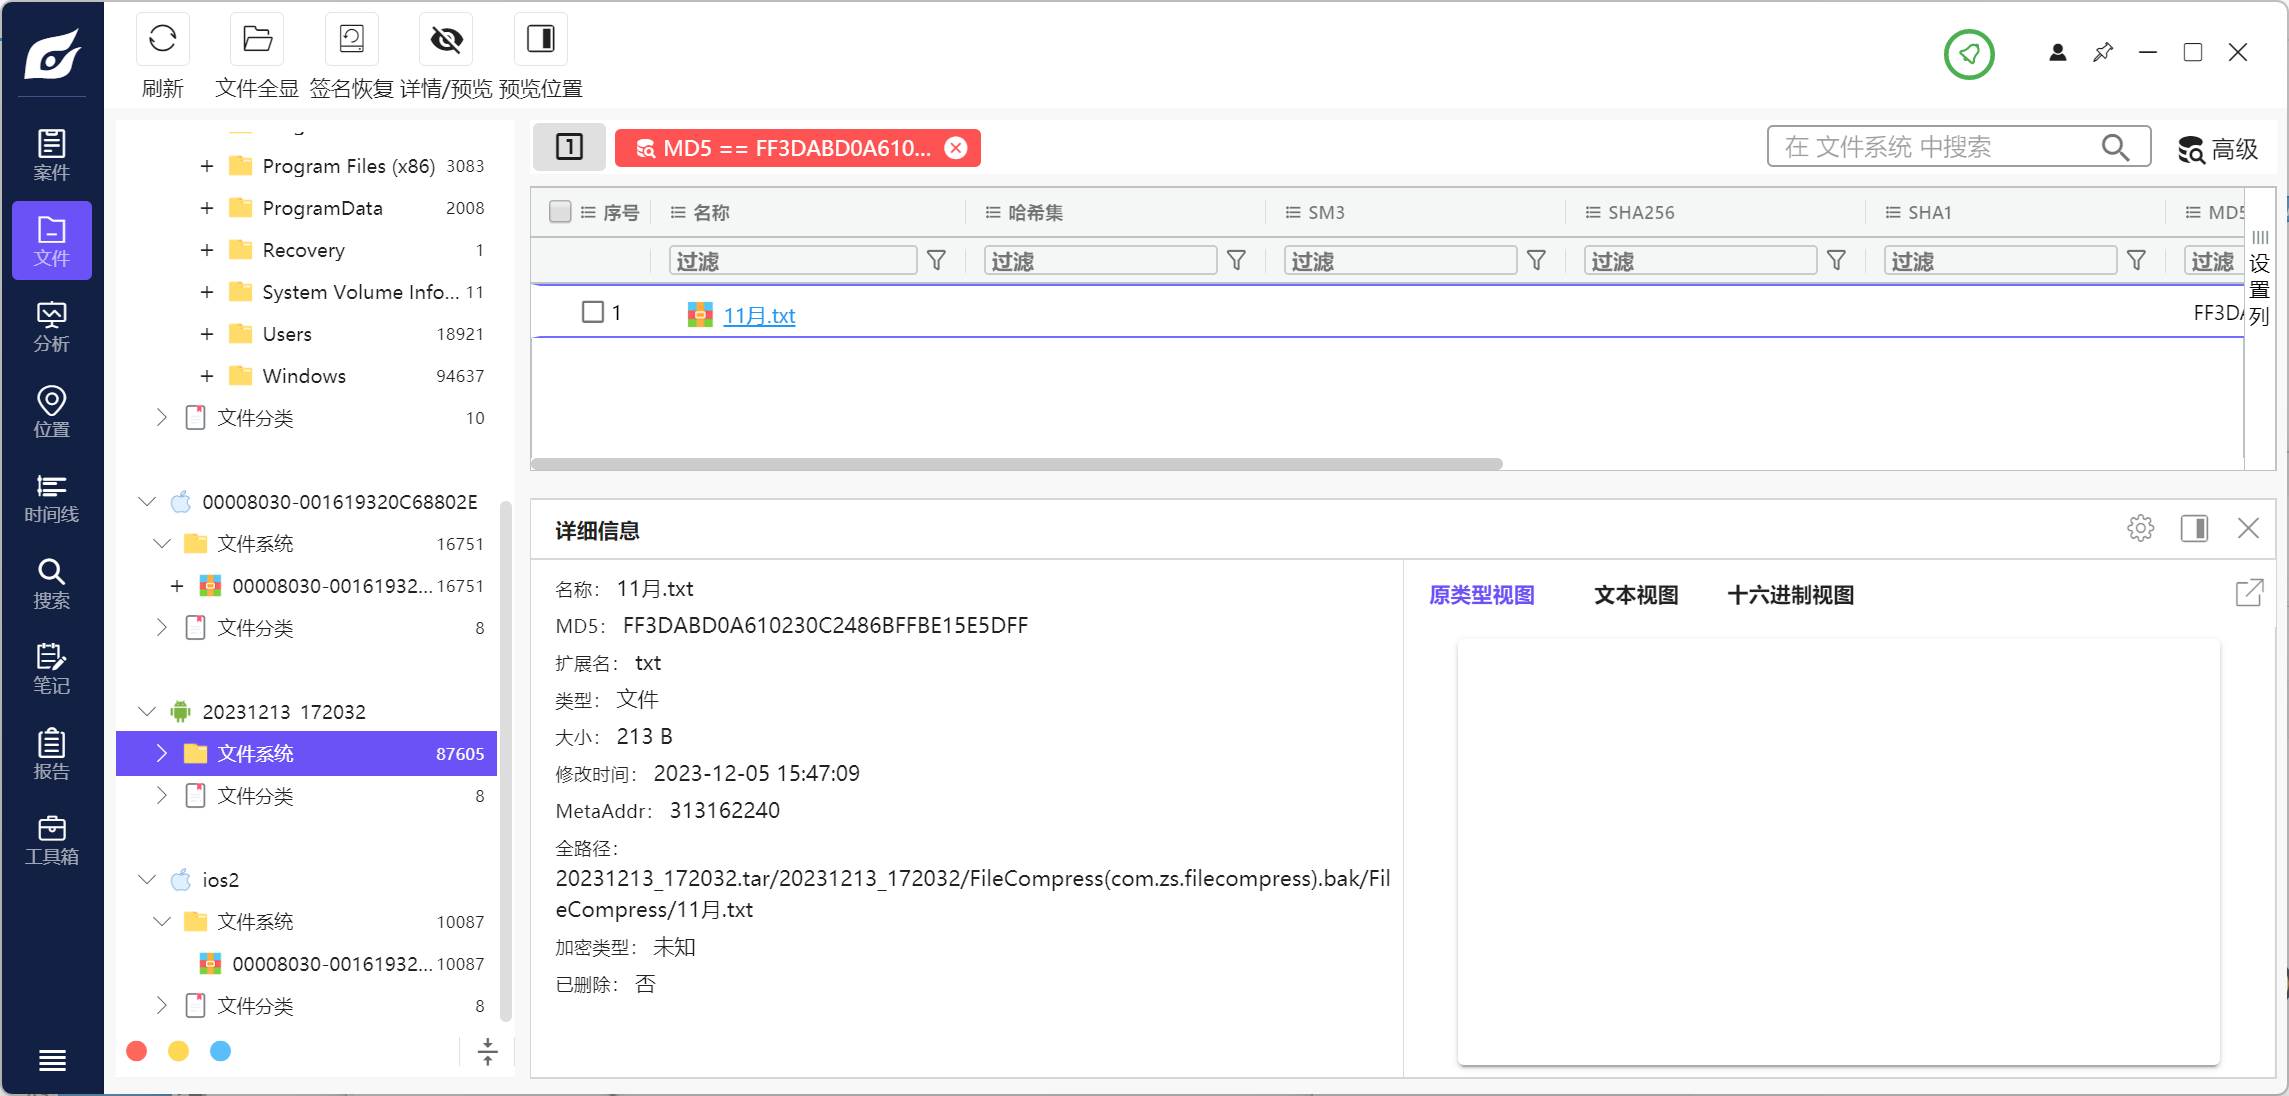Open 高级 advanced search

(2218, 149)
